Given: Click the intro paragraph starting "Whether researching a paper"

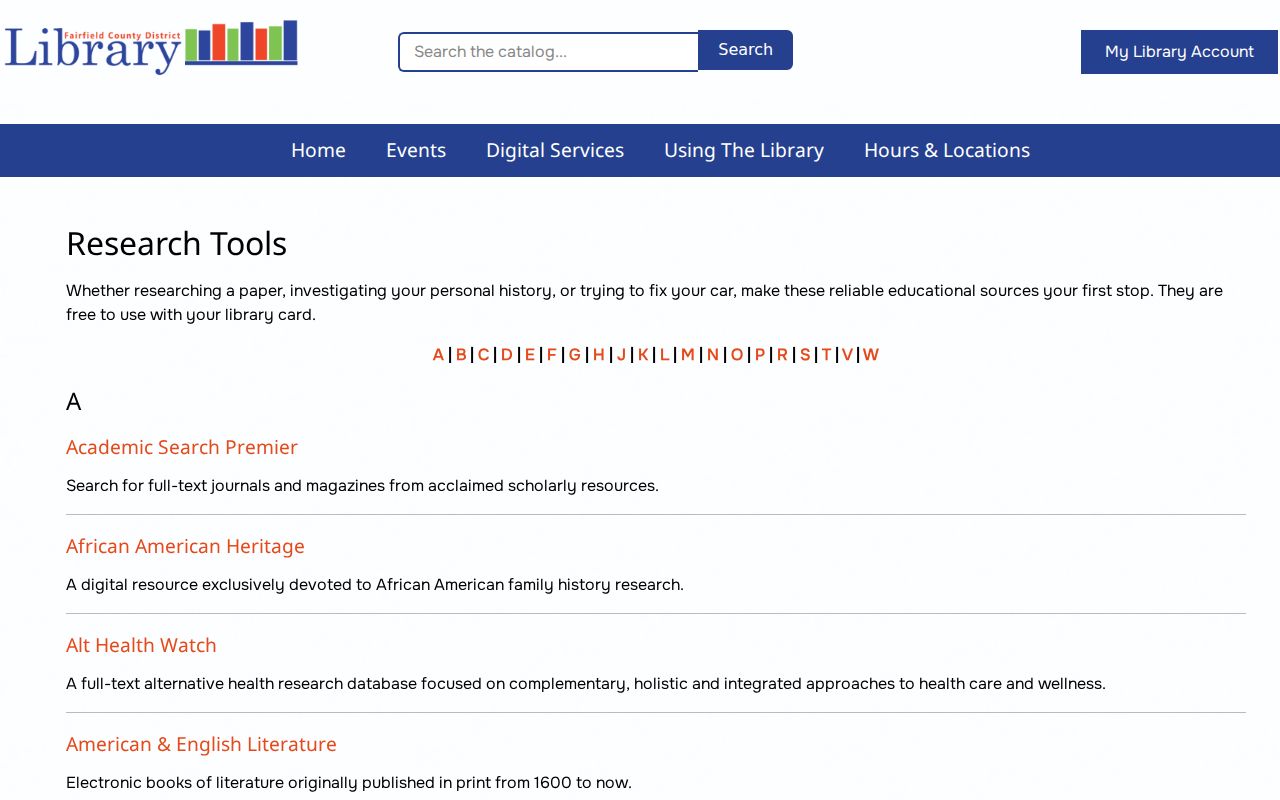Looking at the screenshot, I should [x=644, y=303].
